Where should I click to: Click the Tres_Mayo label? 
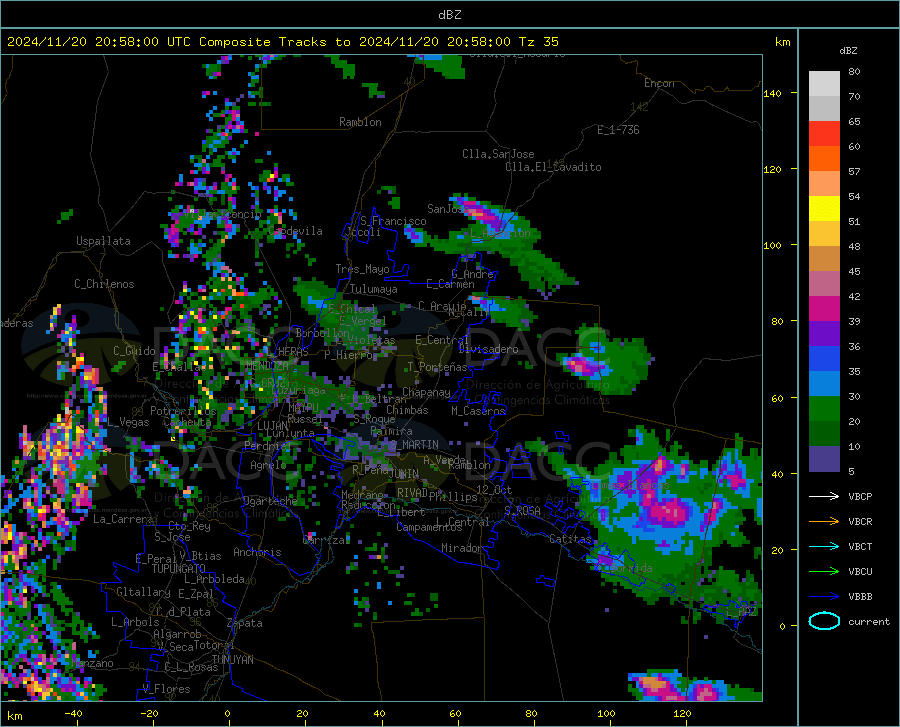[x=362, y=269]
